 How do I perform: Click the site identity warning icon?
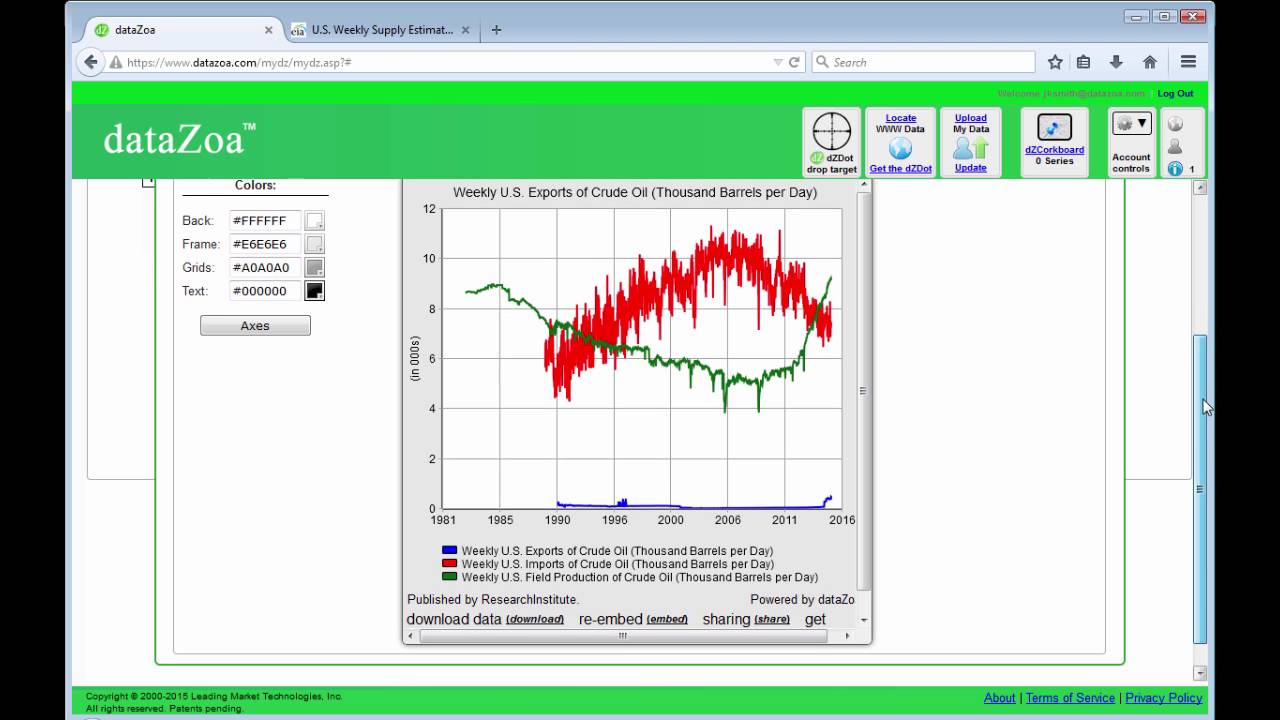click(116, 62)
